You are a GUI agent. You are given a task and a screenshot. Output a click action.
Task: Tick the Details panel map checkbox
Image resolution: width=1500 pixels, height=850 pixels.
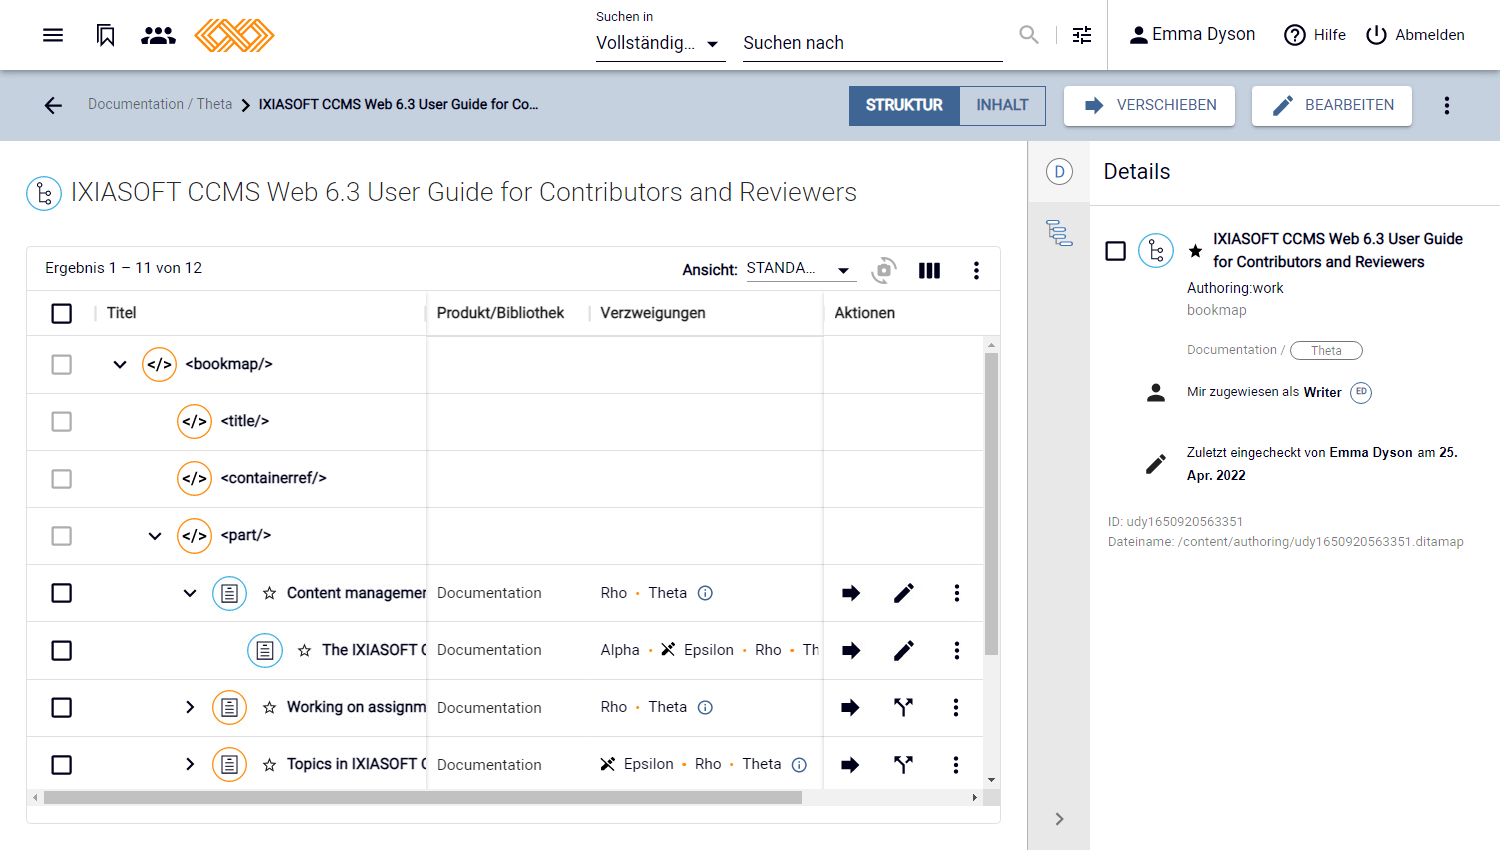[x=1116, y=251]
